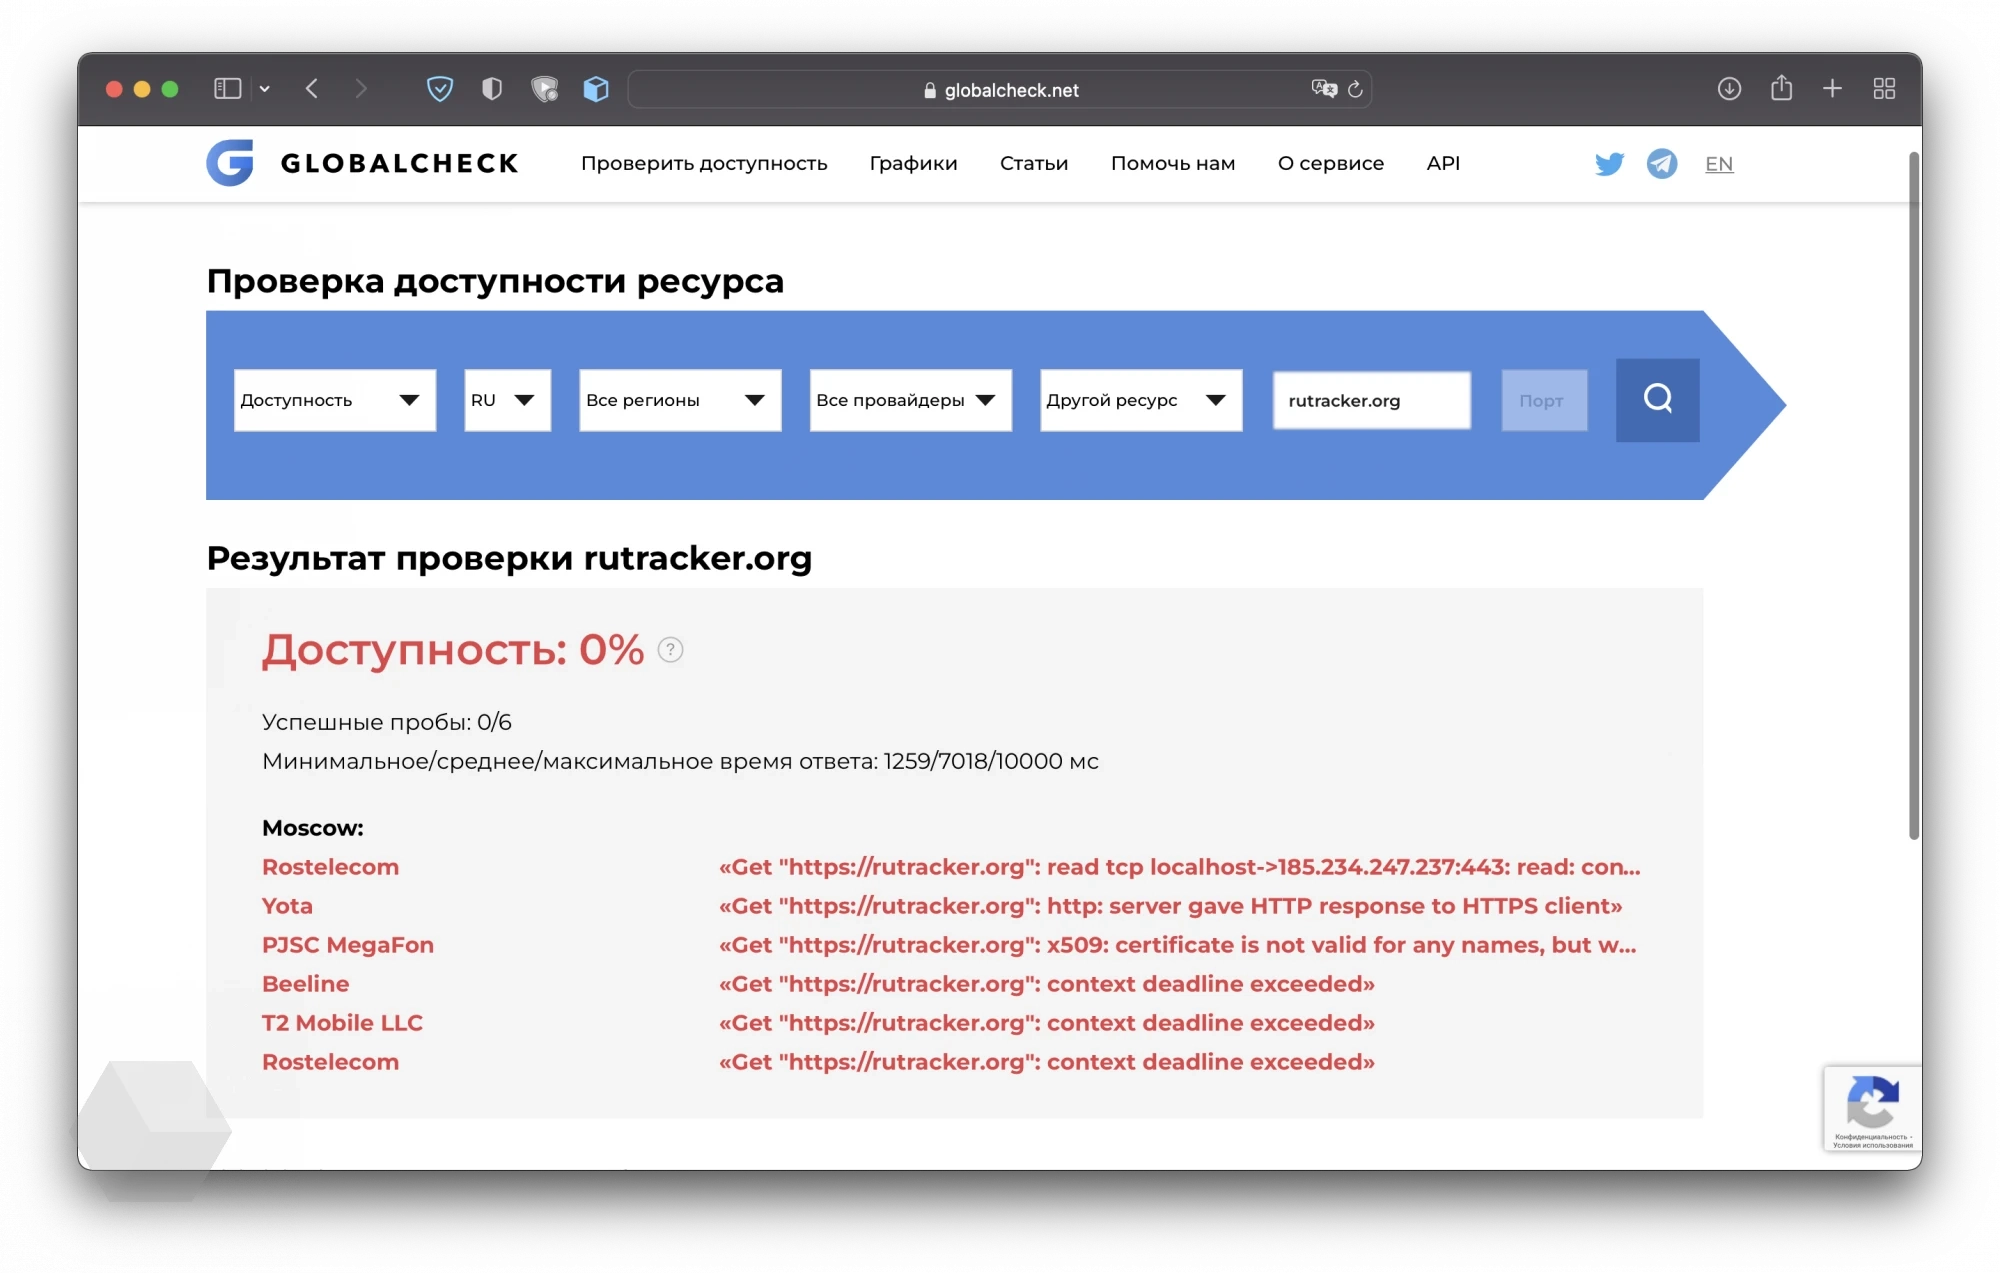
Task: Select the response time statistics line
Action: 680,761
